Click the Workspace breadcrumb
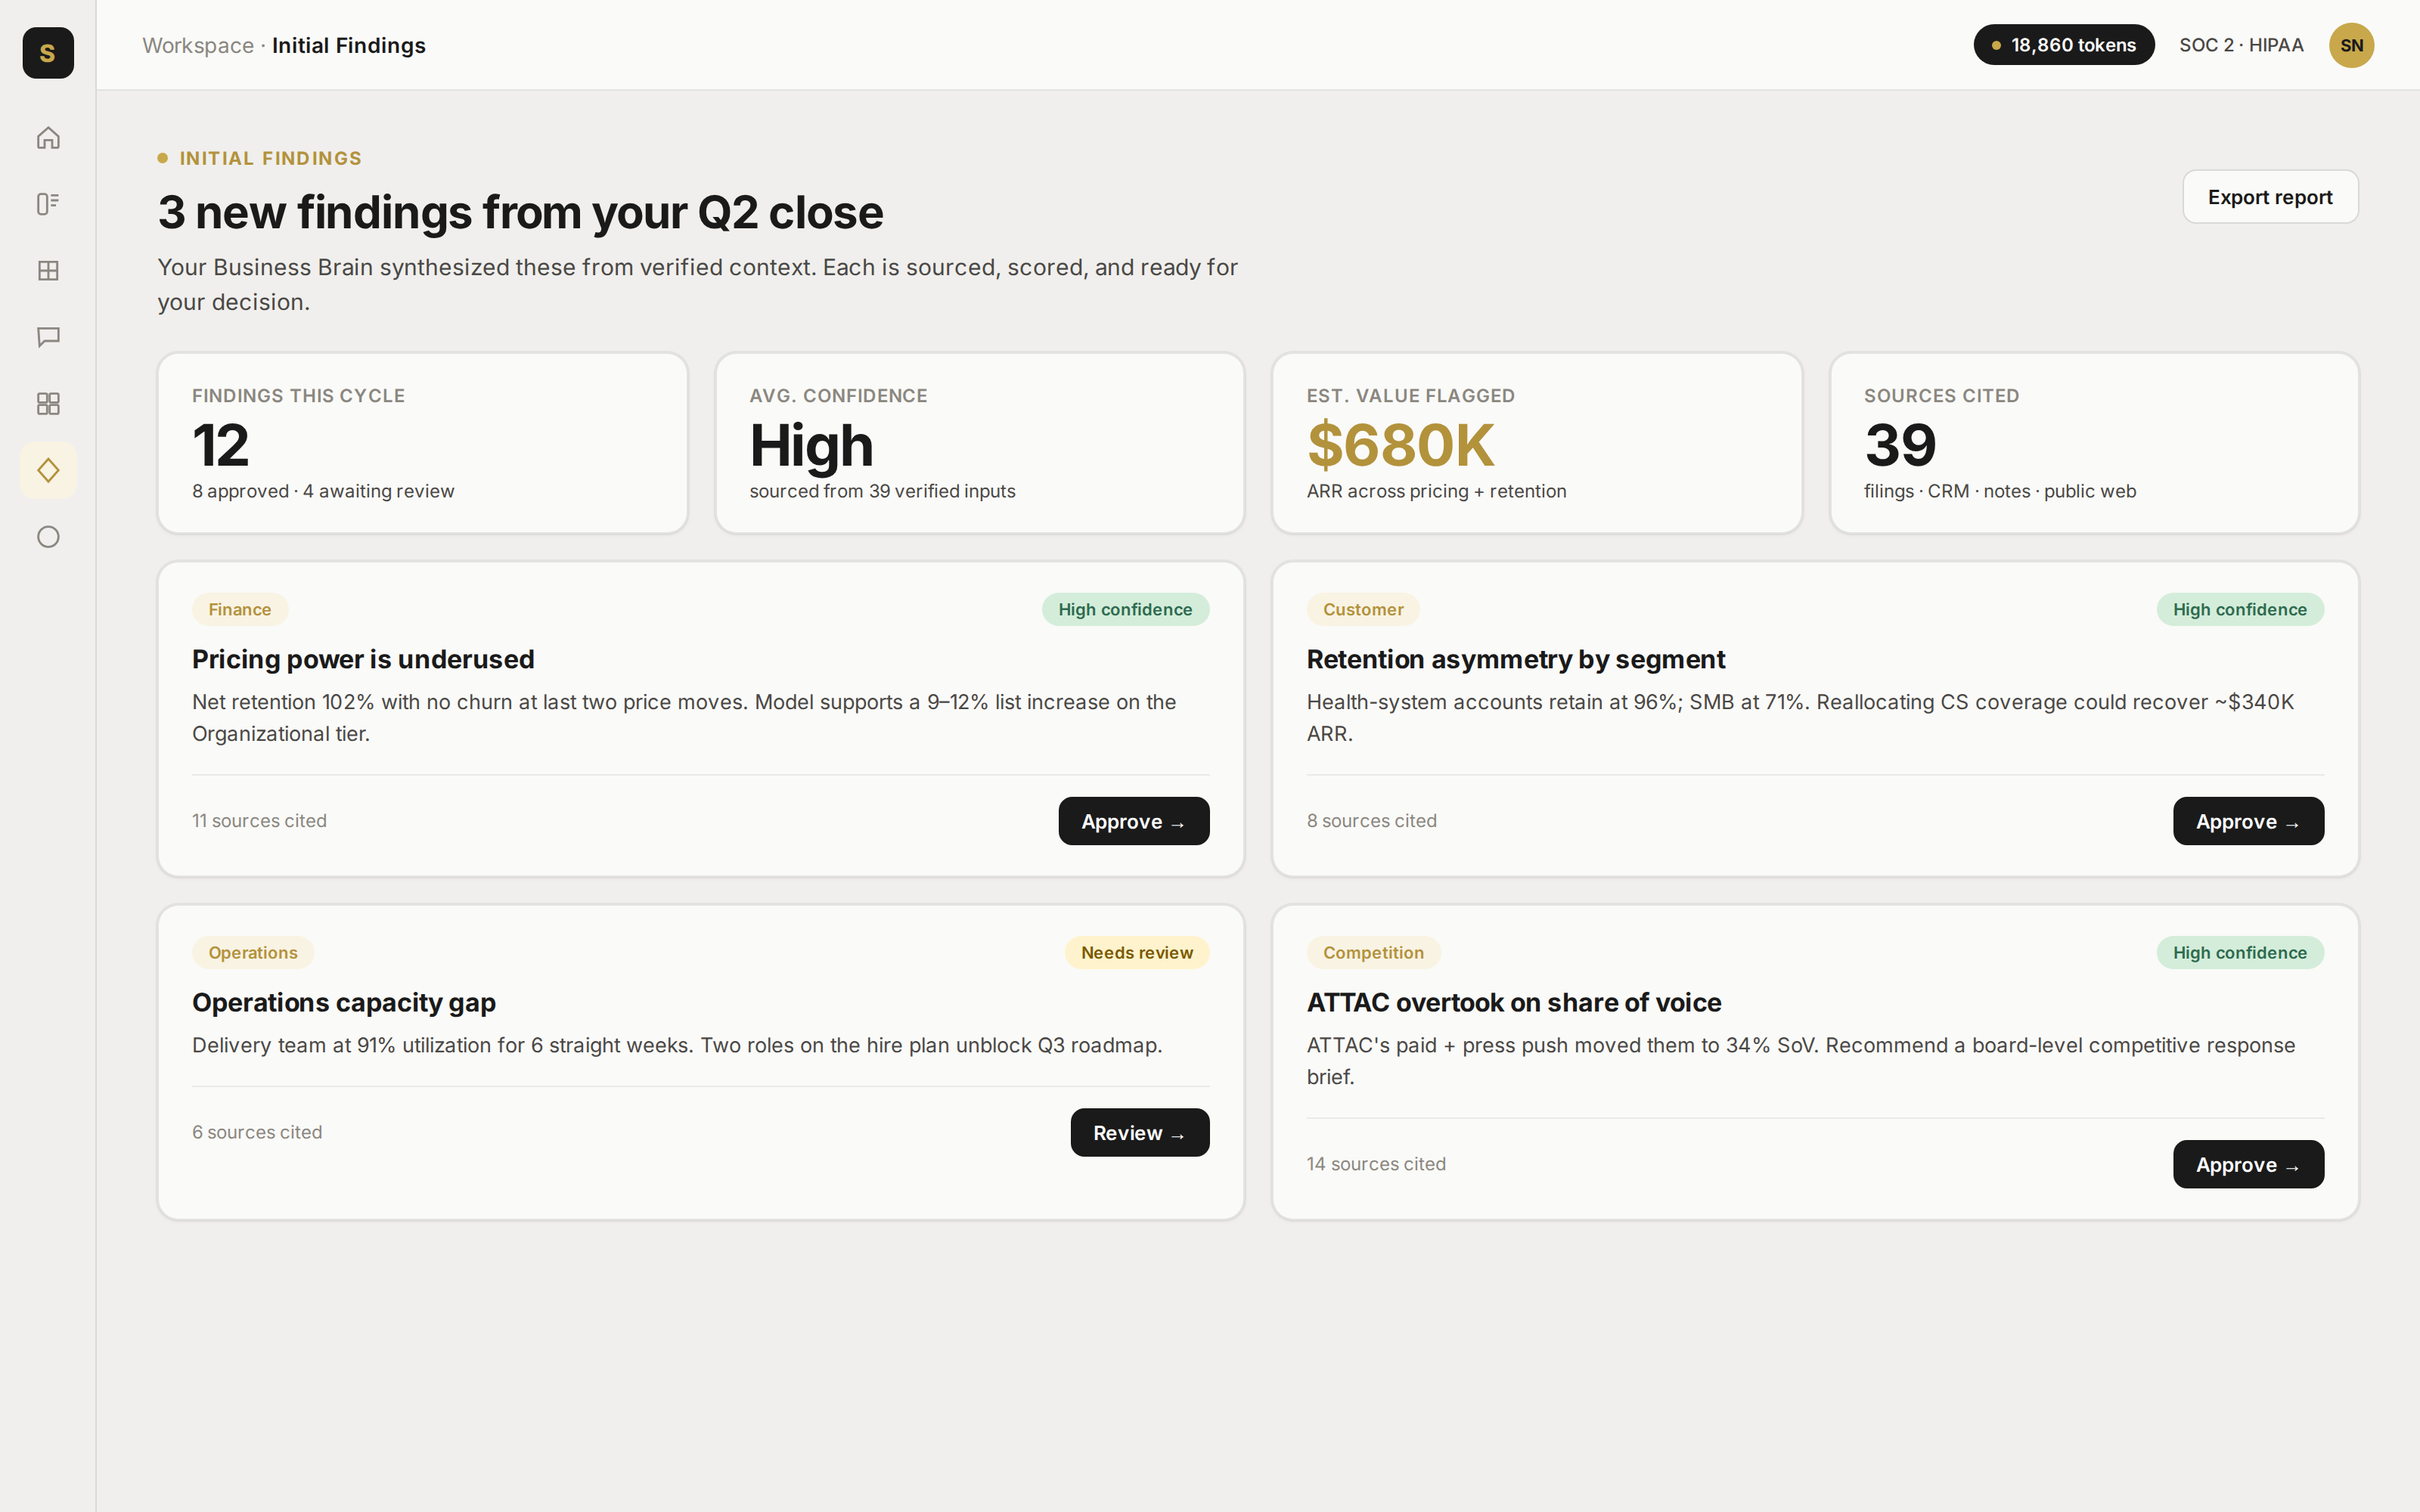 pyautogui.click(x=198, y=46)
